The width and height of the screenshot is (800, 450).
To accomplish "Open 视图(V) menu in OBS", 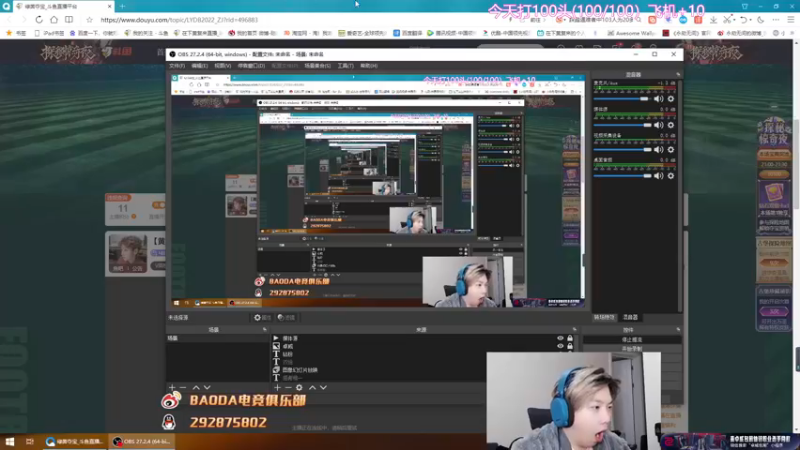I will pos(222,66).
